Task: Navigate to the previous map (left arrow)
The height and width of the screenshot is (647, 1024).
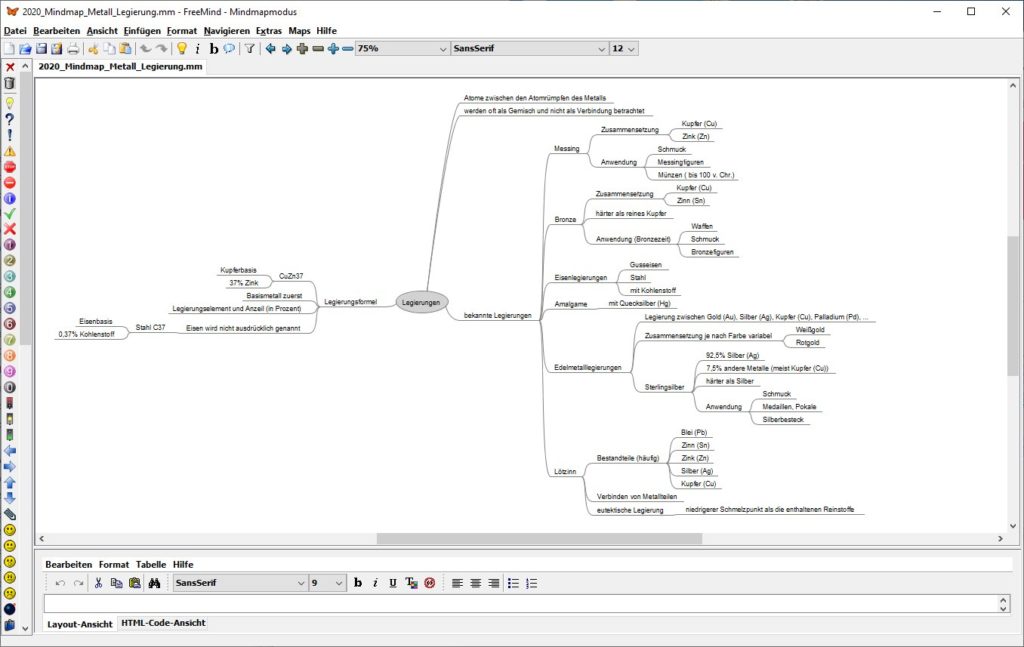Action: pyautogui.click(x=270, y=48)
